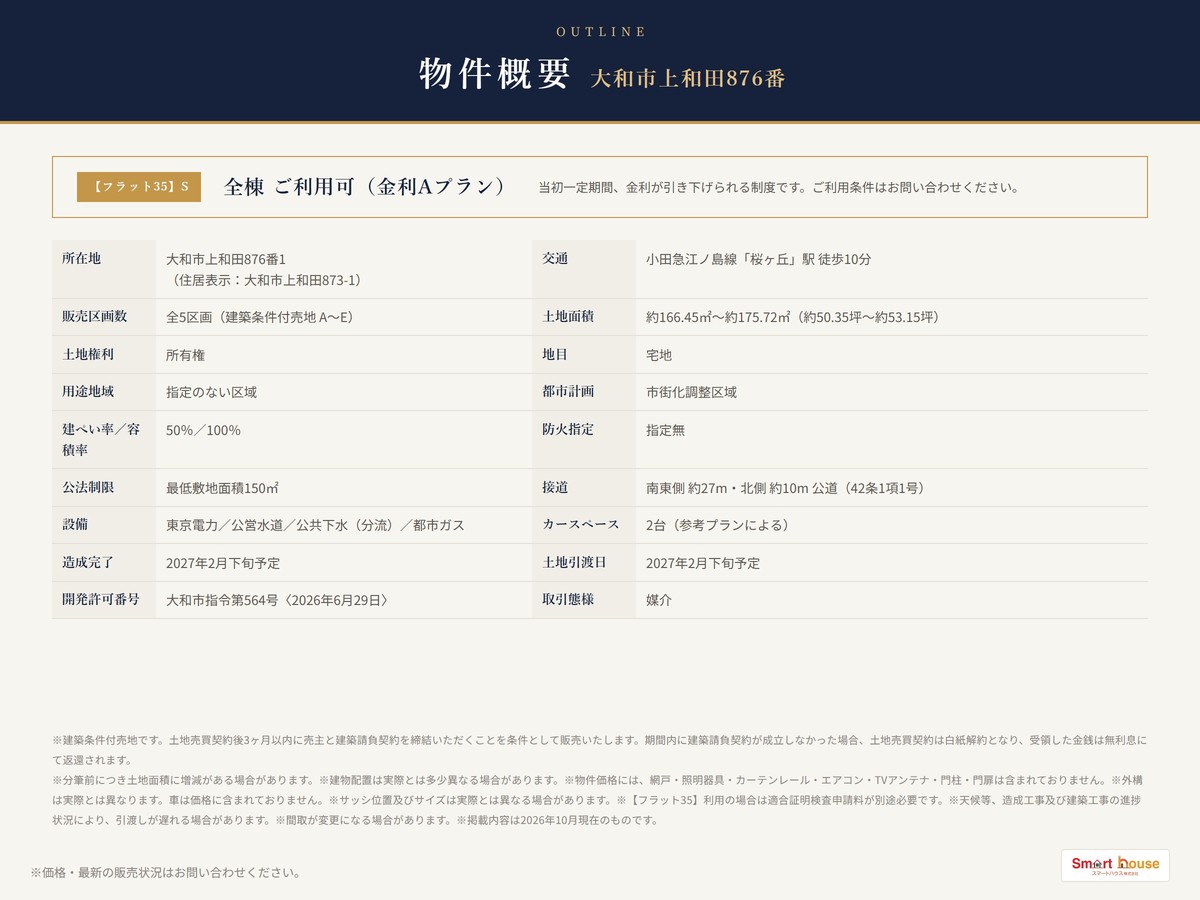
Task: Click the カースペース label
Action: click(581, 525)
